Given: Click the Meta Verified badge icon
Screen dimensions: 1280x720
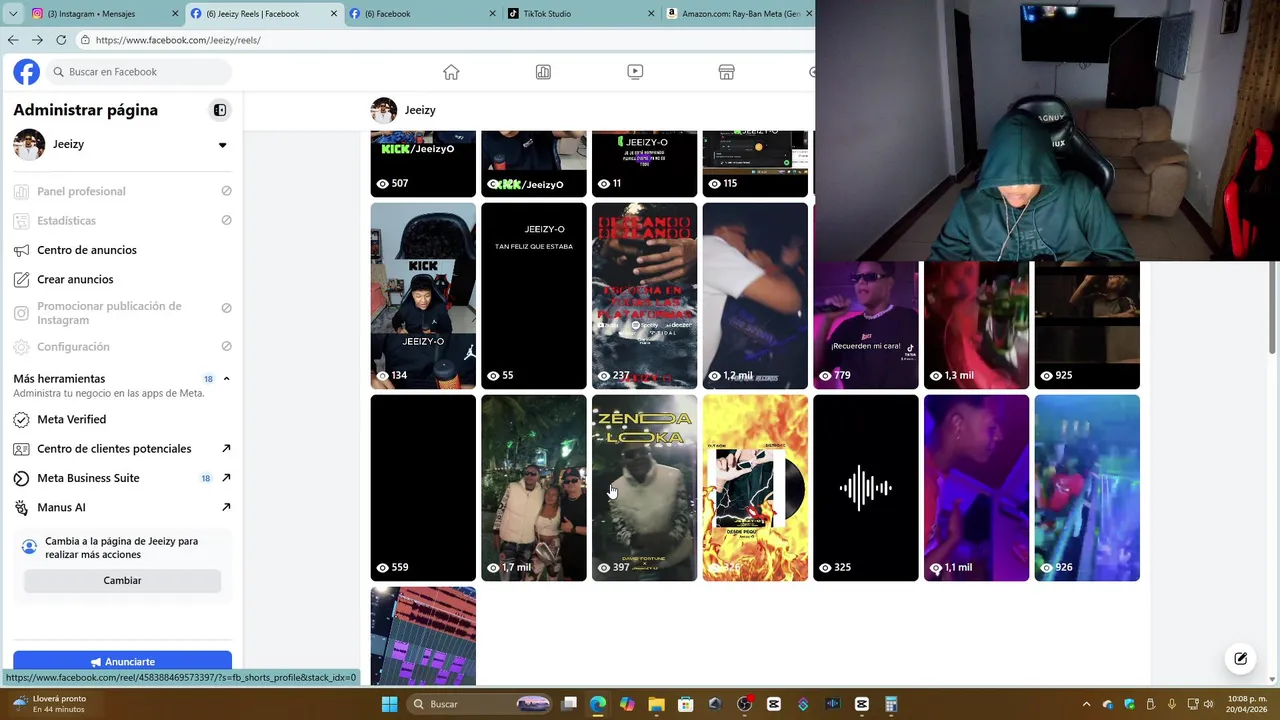Looking at the screenshot, I should (x=21, y=419).
